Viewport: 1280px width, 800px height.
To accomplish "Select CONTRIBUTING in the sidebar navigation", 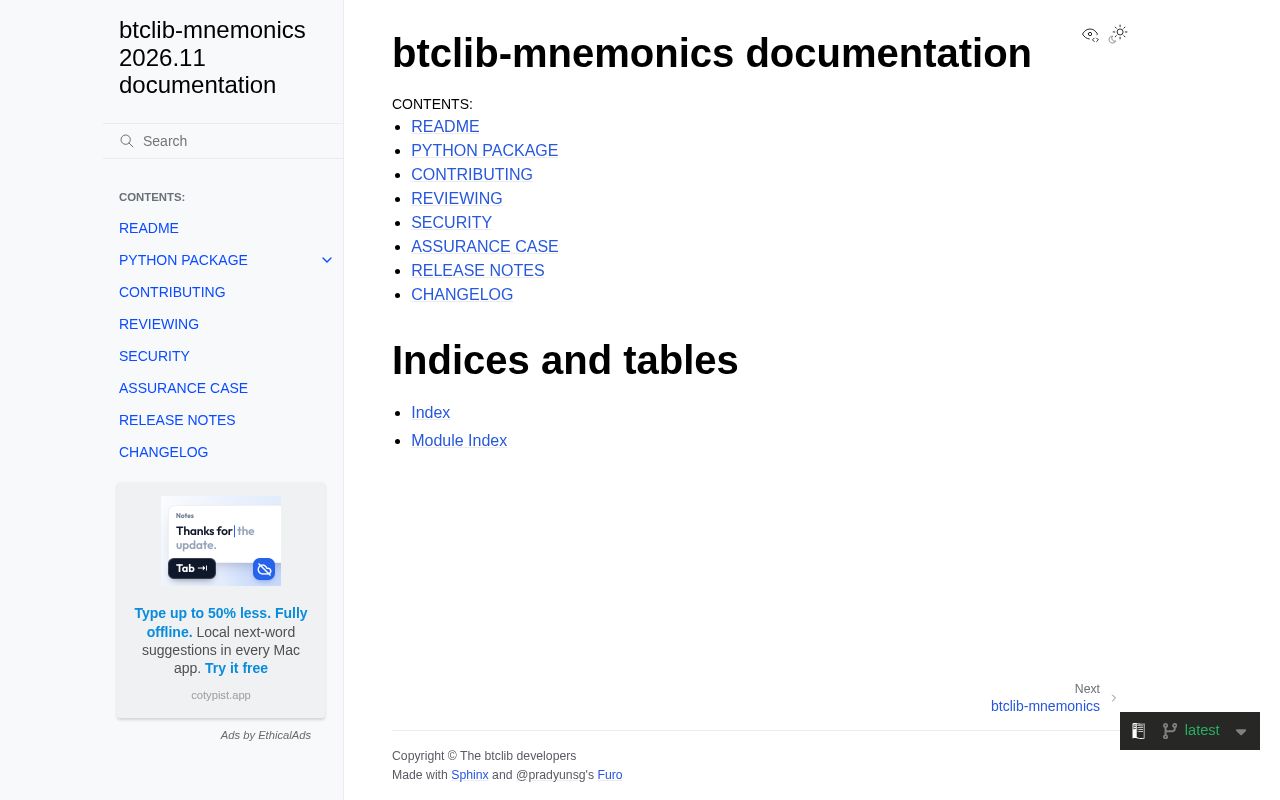I will pyautogui.click(x=172, y=292).
